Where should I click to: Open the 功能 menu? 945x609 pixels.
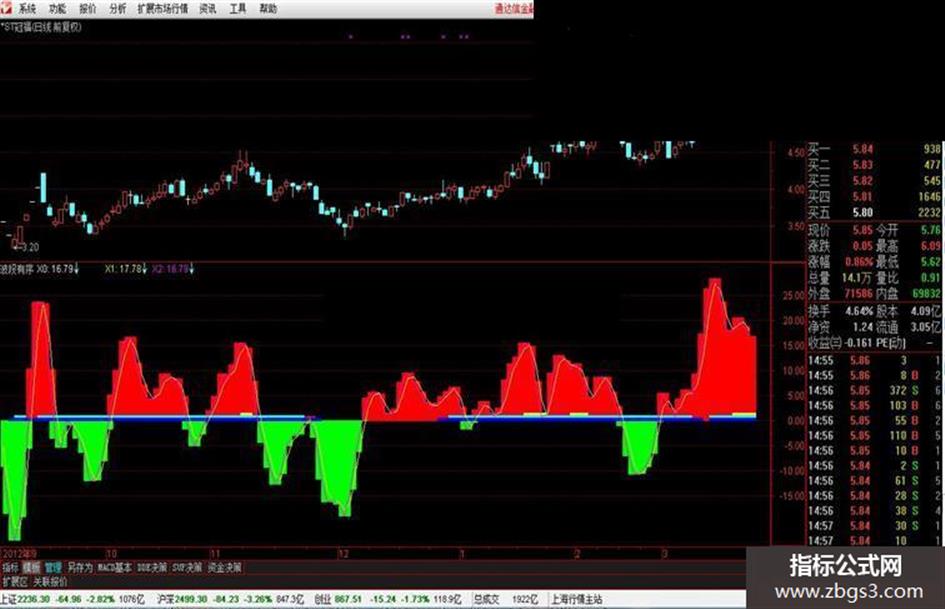click(58, 8)
